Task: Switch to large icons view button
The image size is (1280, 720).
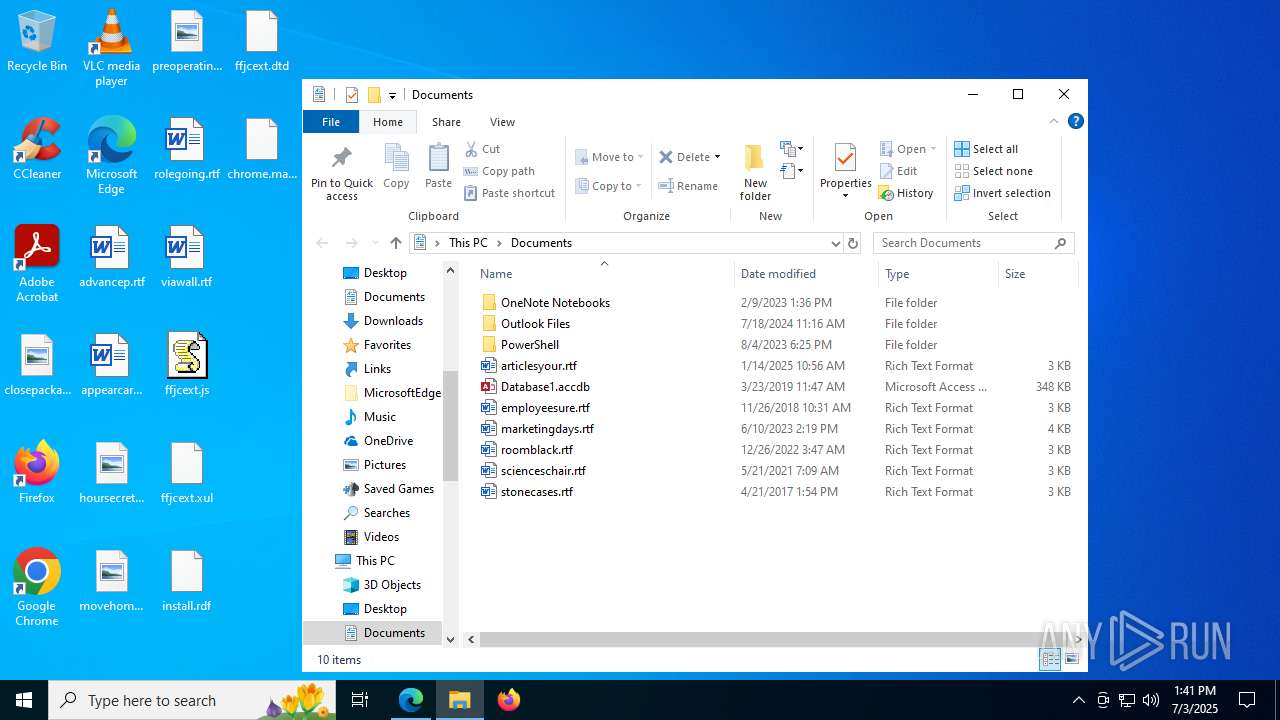Action: tap(1072, 658)
